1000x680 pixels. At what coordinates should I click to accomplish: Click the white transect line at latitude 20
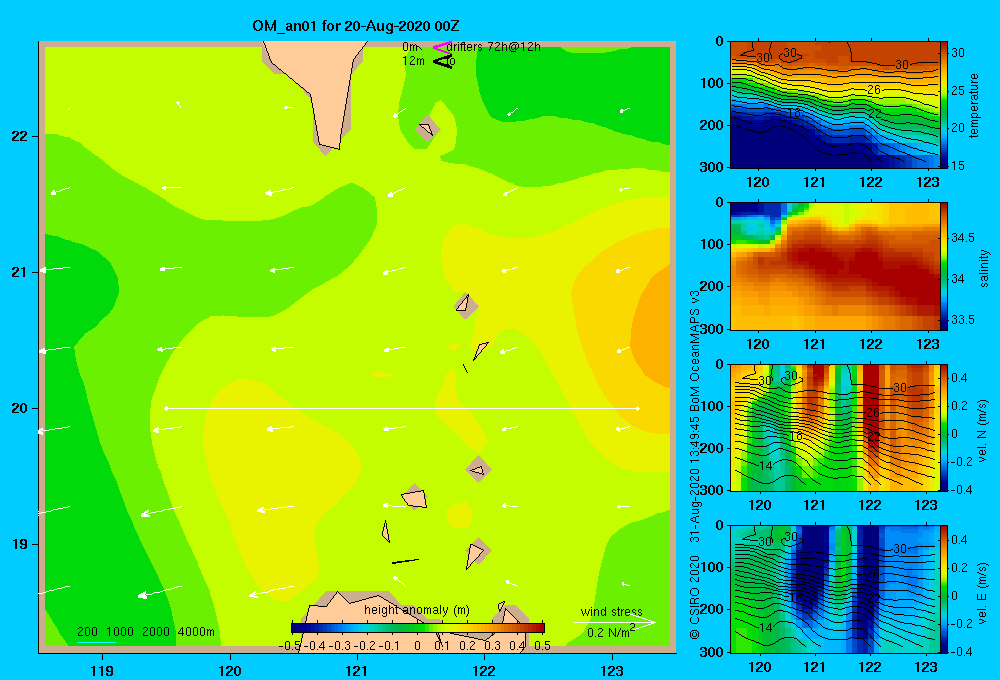tap(402, 408)
